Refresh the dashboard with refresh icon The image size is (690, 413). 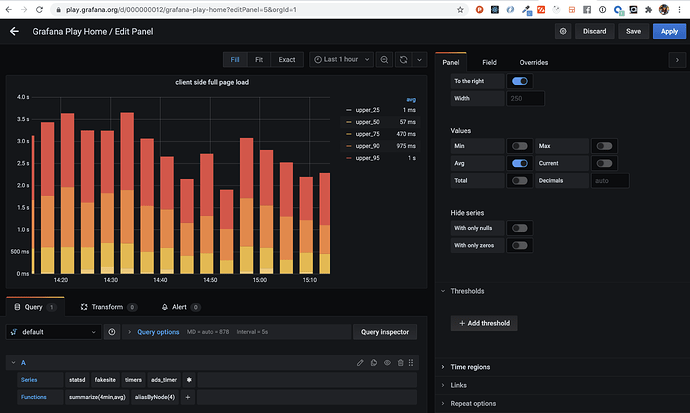(404, 59)
